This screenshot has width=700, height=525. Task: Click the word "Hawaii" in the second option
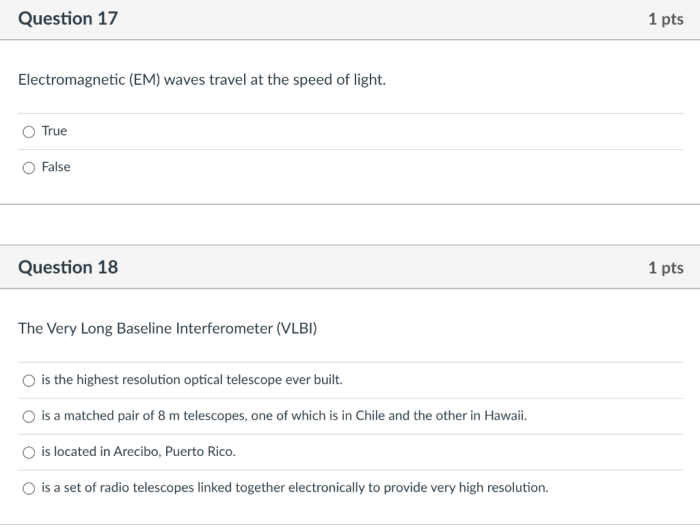coord(503,416)
